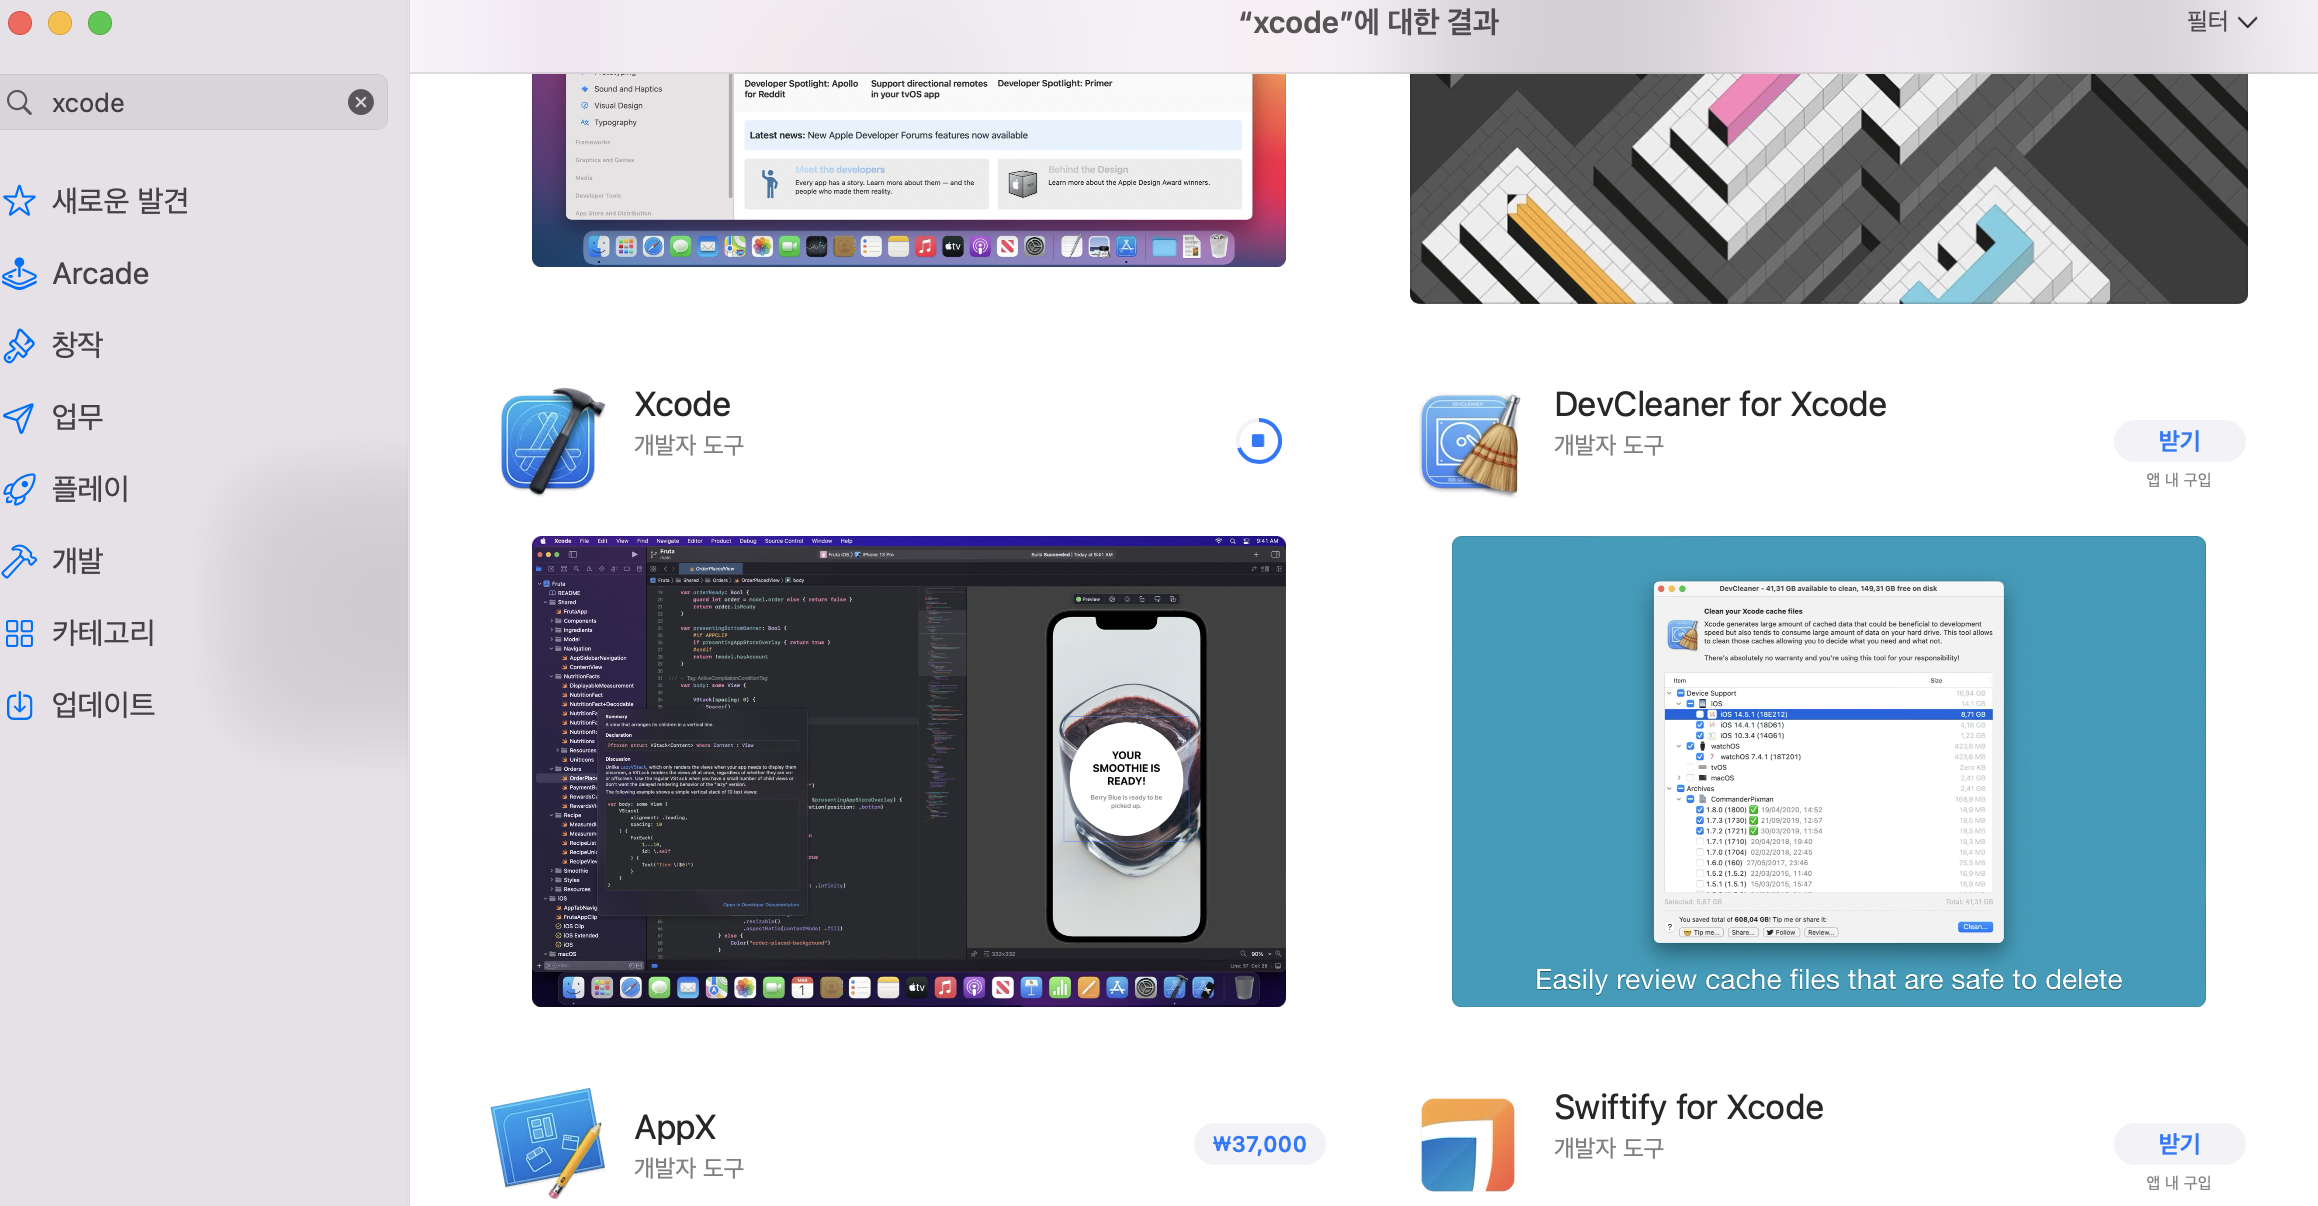Click the grid icon for 카테고리
The image size is (2318, 1206).
[x=19, y=633]
